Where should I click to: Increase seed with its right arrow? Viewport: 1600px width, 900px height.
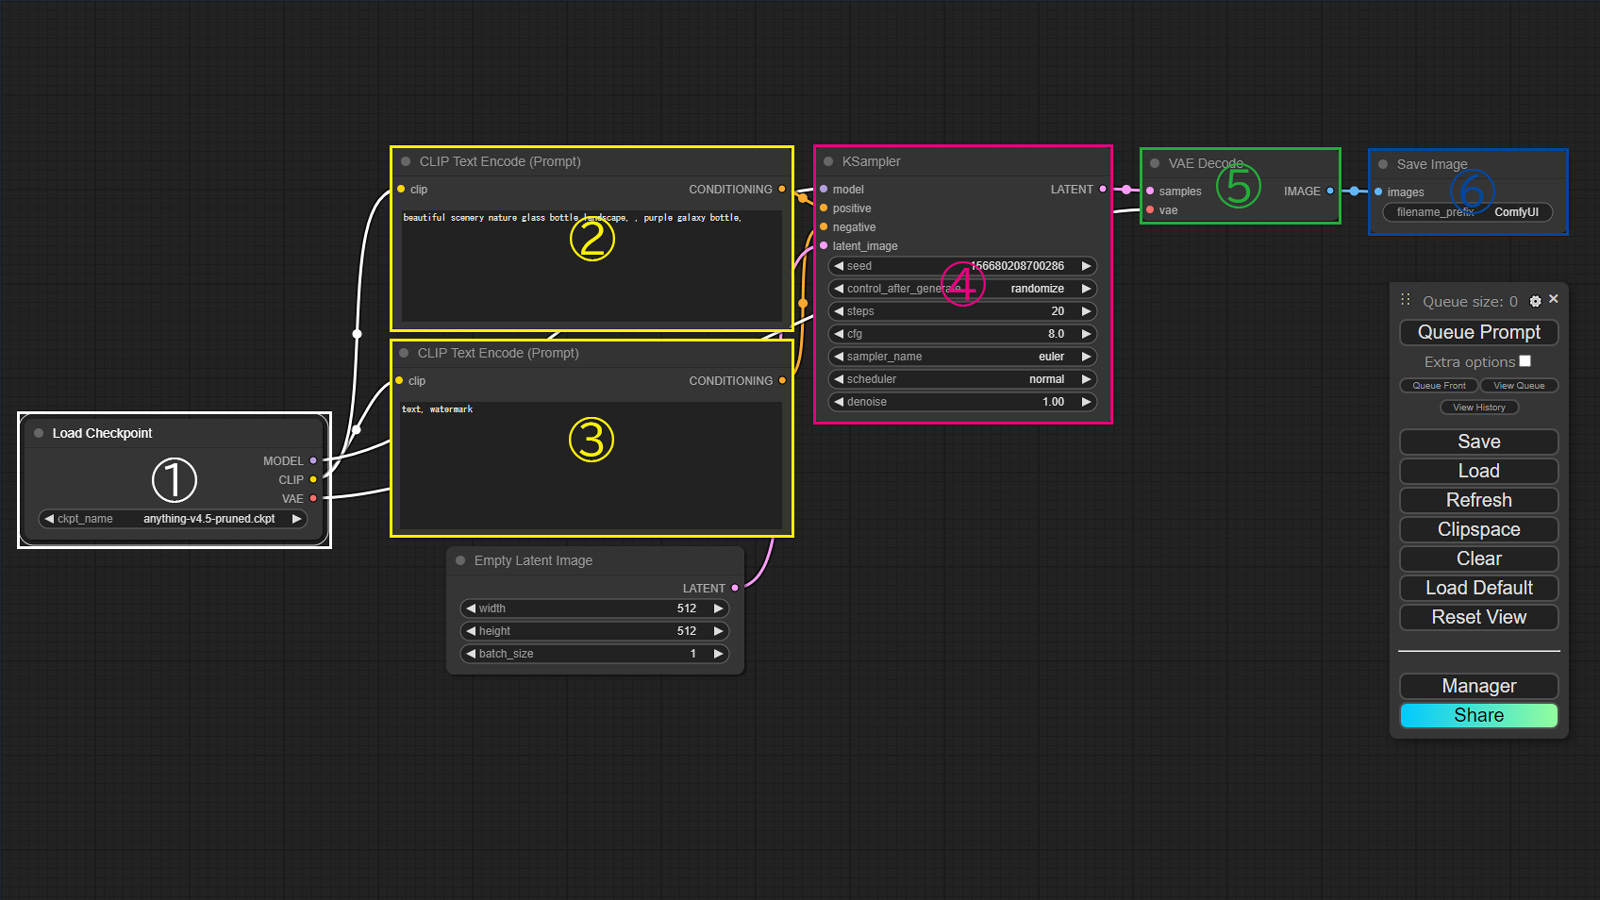point(1086,266)
